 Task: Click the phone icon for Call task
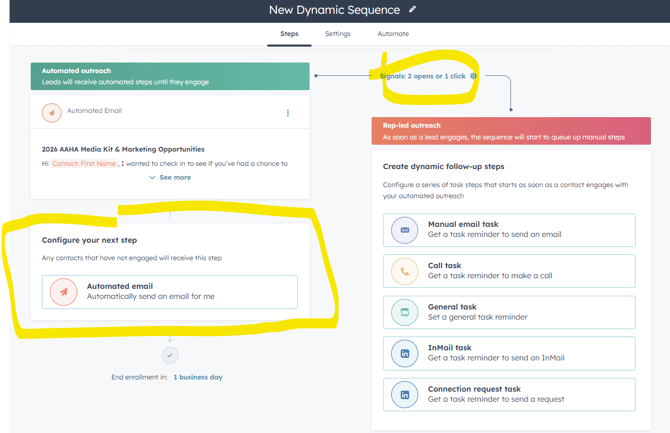(405, 271)
